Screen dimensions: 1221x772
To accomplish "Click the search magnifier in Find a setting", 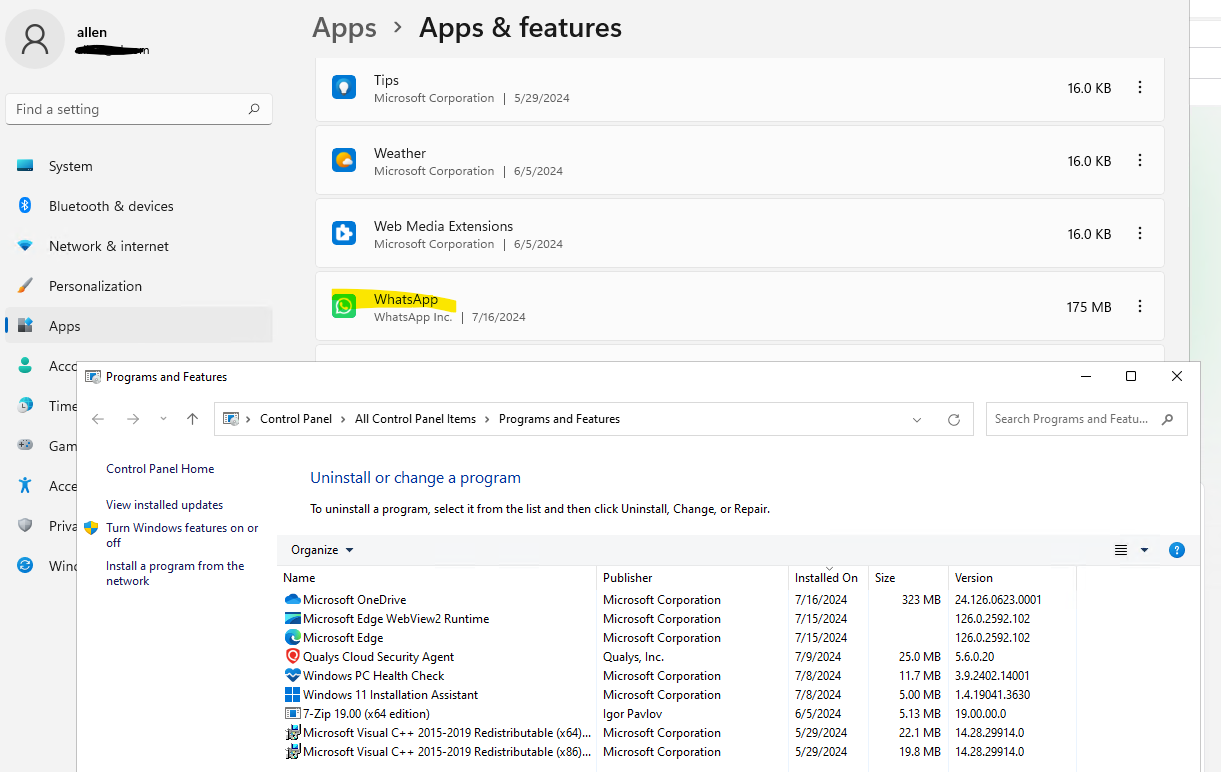I will [254, 109].
